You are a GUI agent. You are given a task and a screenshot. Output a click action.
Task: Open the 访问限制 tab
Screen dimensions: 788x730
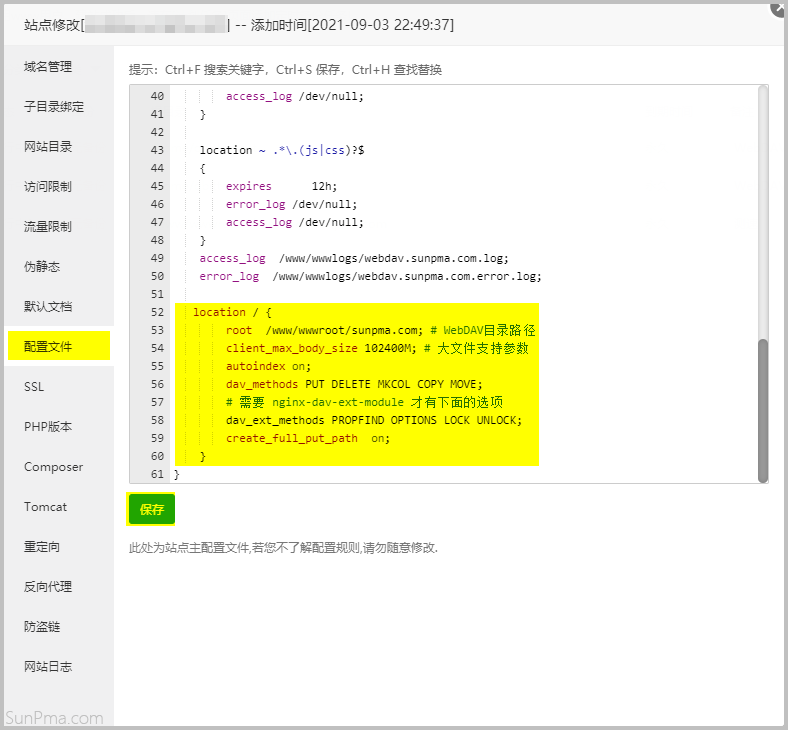tap(48, 186)
